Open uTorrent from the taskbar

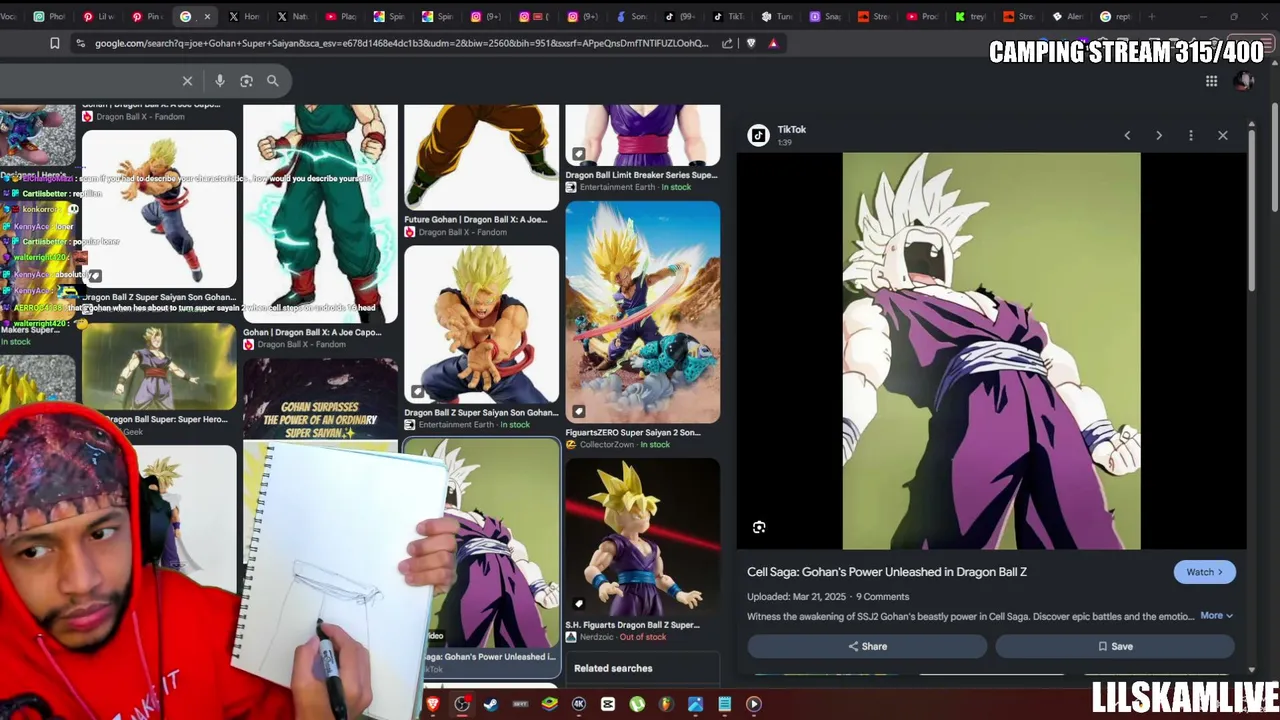pyautogui.click(x=637, y=704)
